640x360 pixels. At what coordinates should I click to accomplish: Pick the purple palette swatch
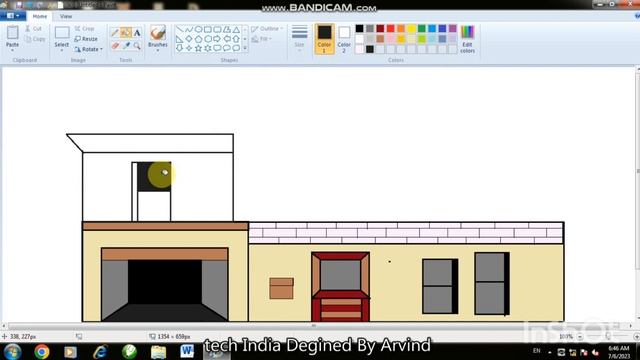coord(453,28)
